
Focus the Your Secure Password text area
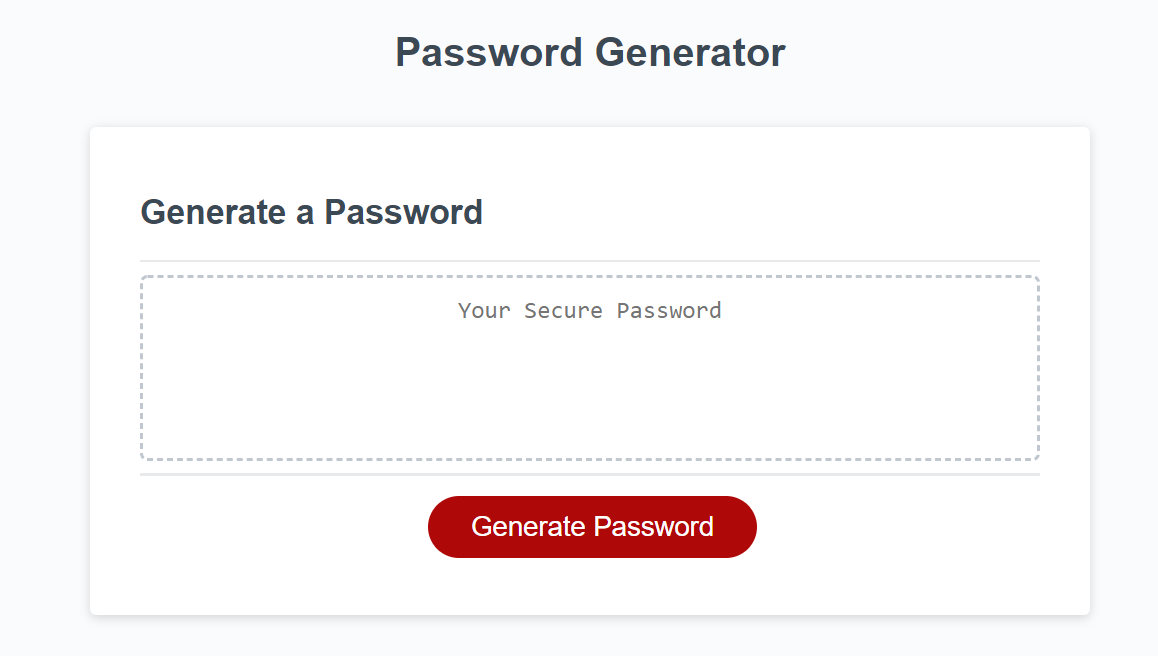point(590,368)
